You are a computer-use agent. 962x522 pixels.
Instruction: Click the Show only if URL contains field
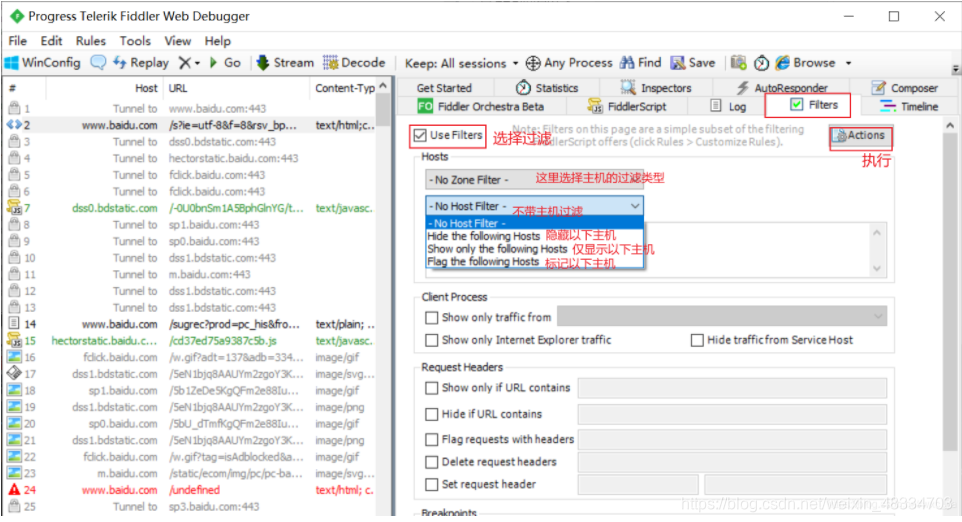(x=732, y=388)
